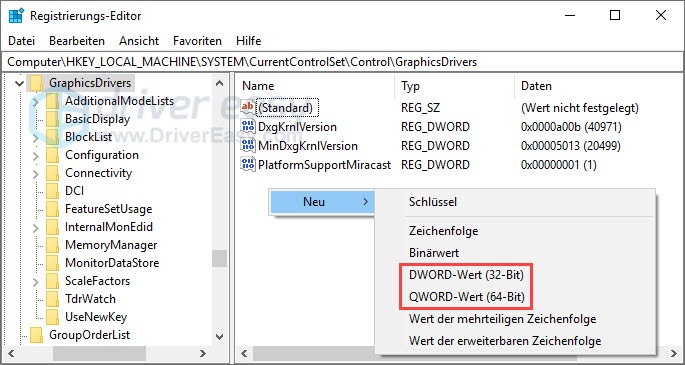Click the data value 0x0000a00b (40971)

point(571,127)
